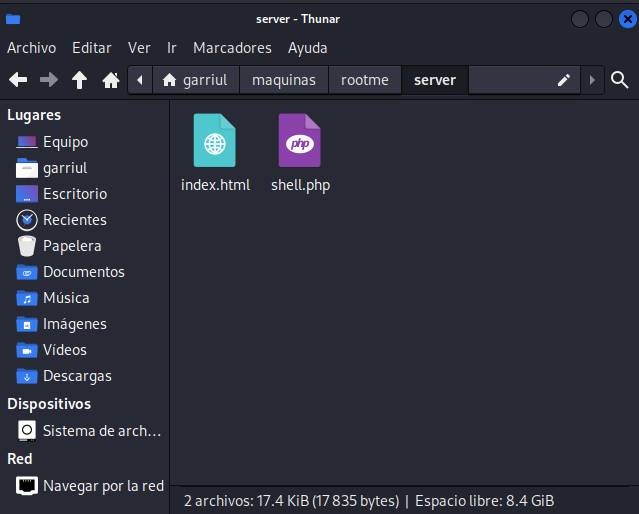Open the Marcadores menu
Image resolution: width=639 pixels, height=514 pixels.
pyautogui.click(x=232, y=48)
